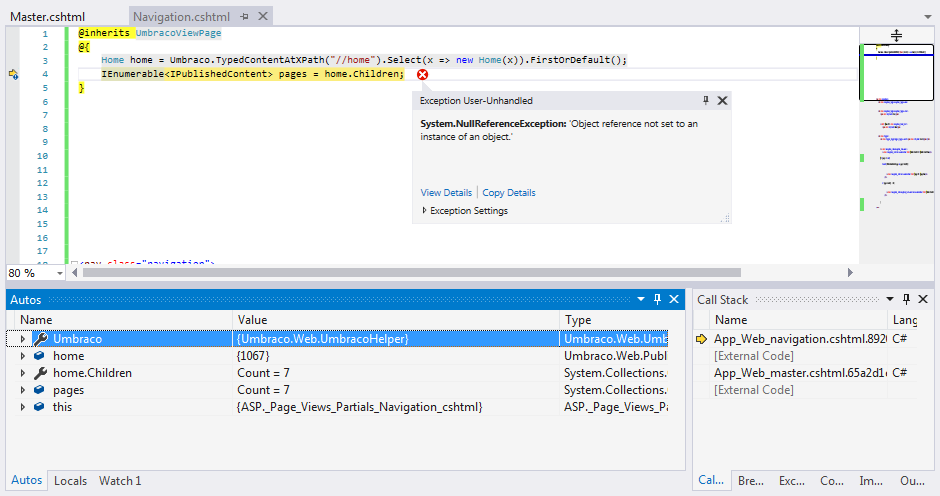
Task: Switch to the Im... immediate tab
Action: click(x=870, y=480)
